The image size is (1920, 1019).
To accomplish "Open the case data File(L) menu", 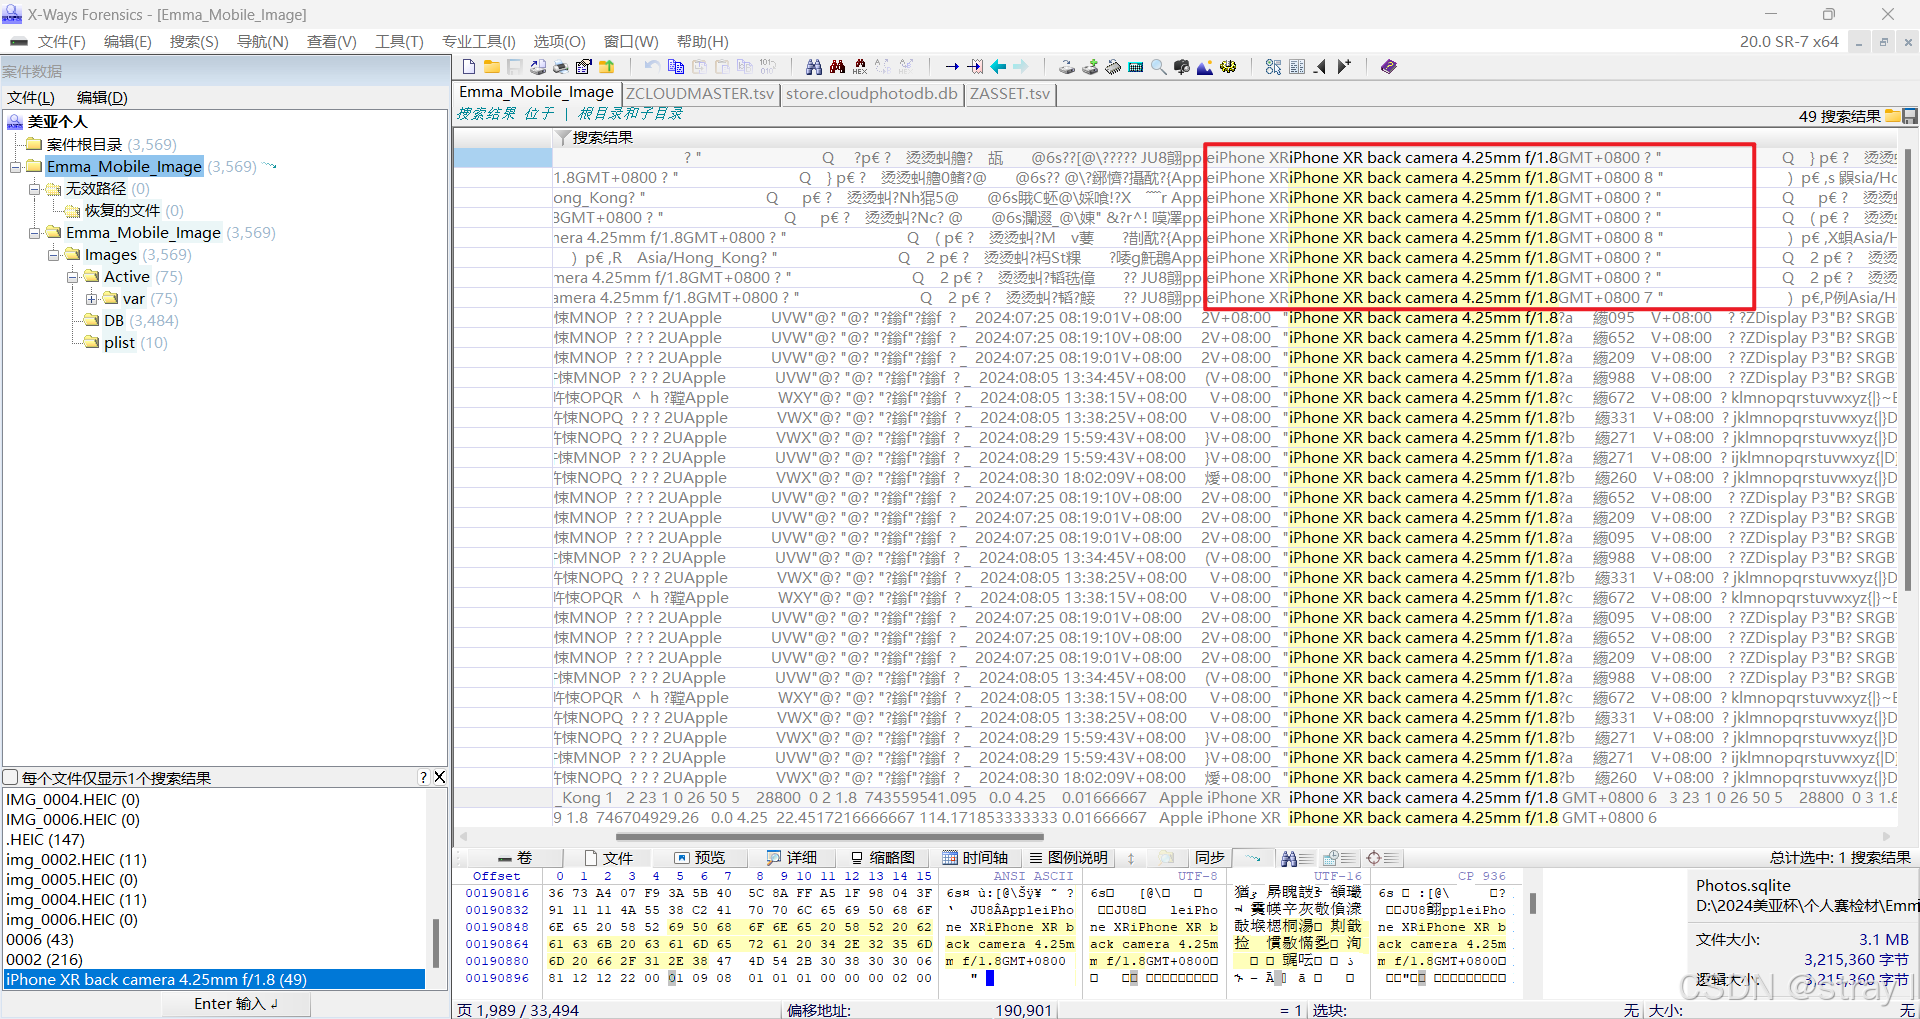I will (x=31, y=98).
